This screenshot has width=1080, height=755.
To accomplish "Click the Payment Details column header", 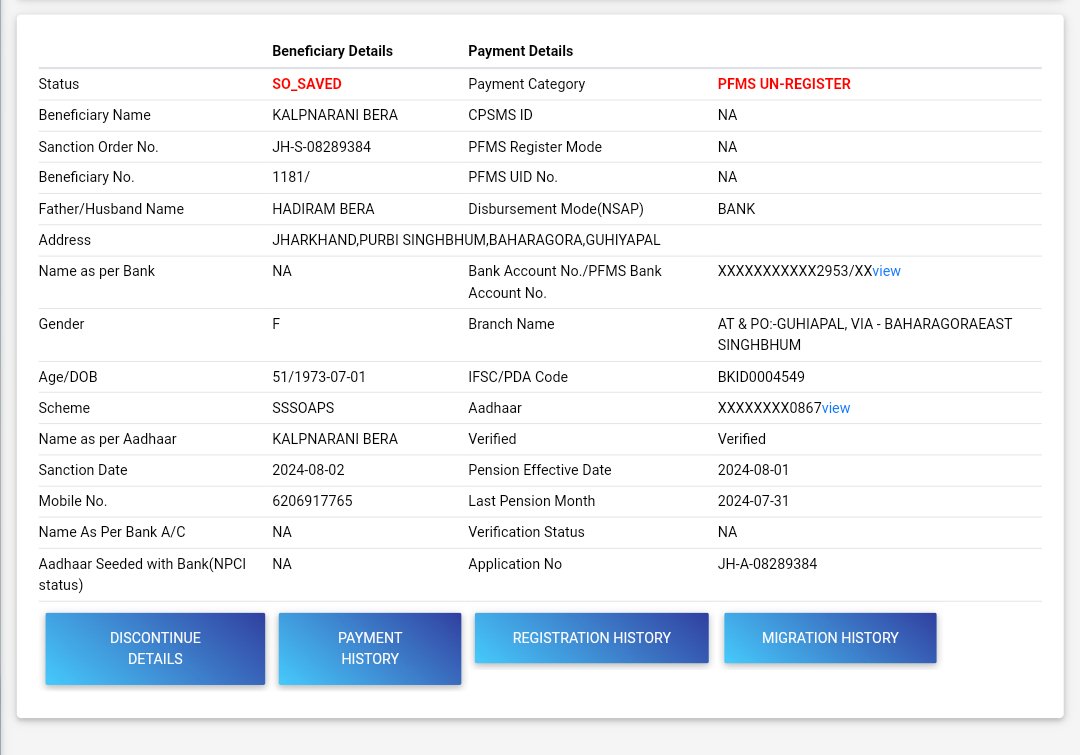I will (x=521, y=51).
